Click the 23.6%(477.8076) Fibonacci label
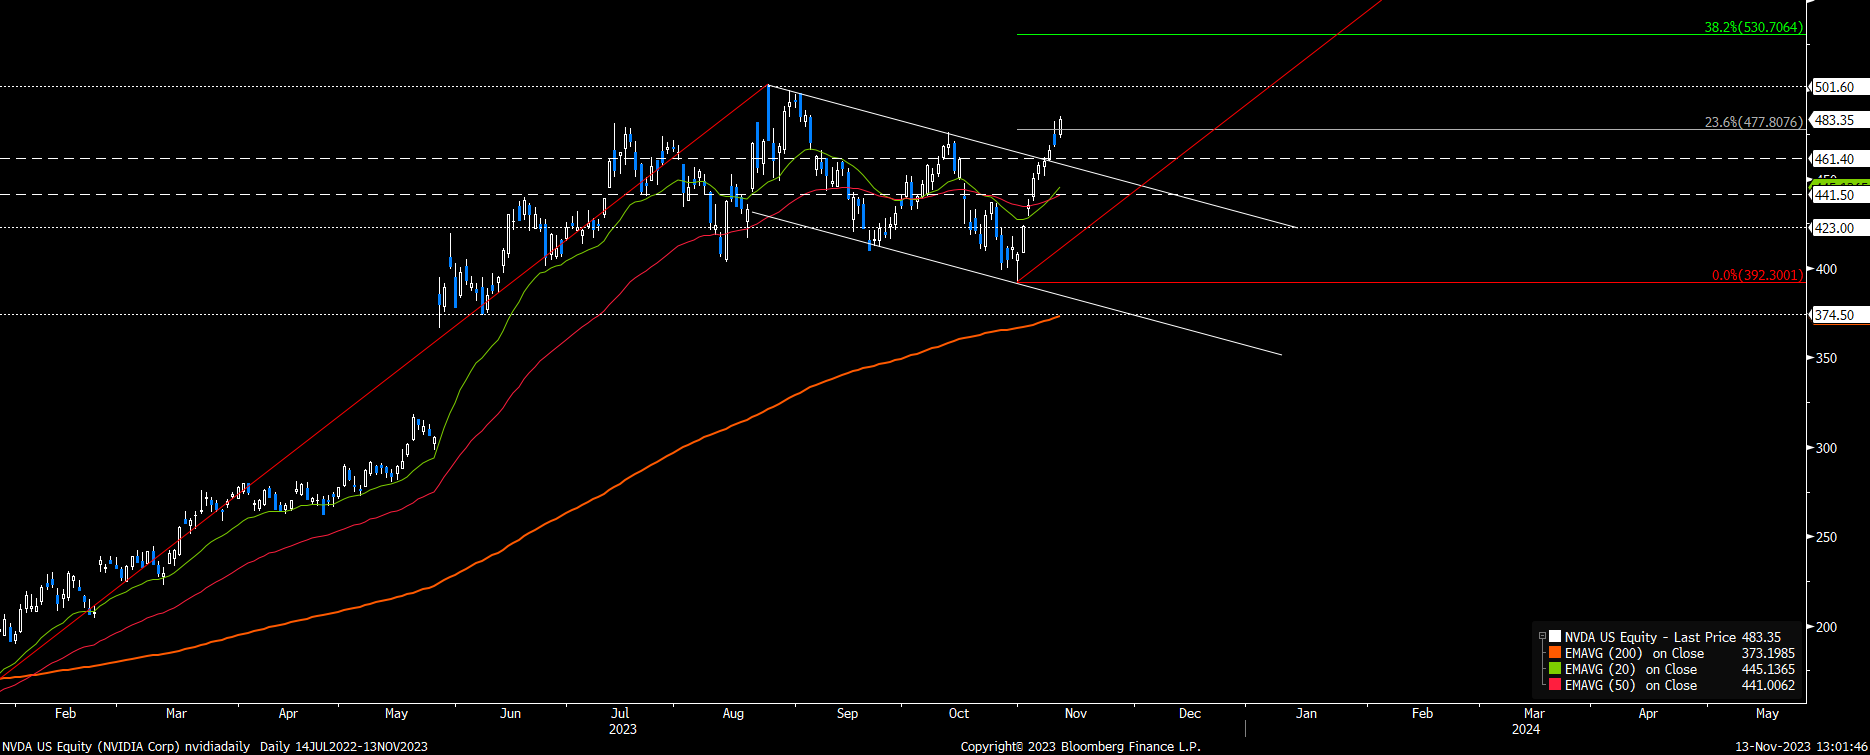The image size is (1870, 755). pos(1754,122)
